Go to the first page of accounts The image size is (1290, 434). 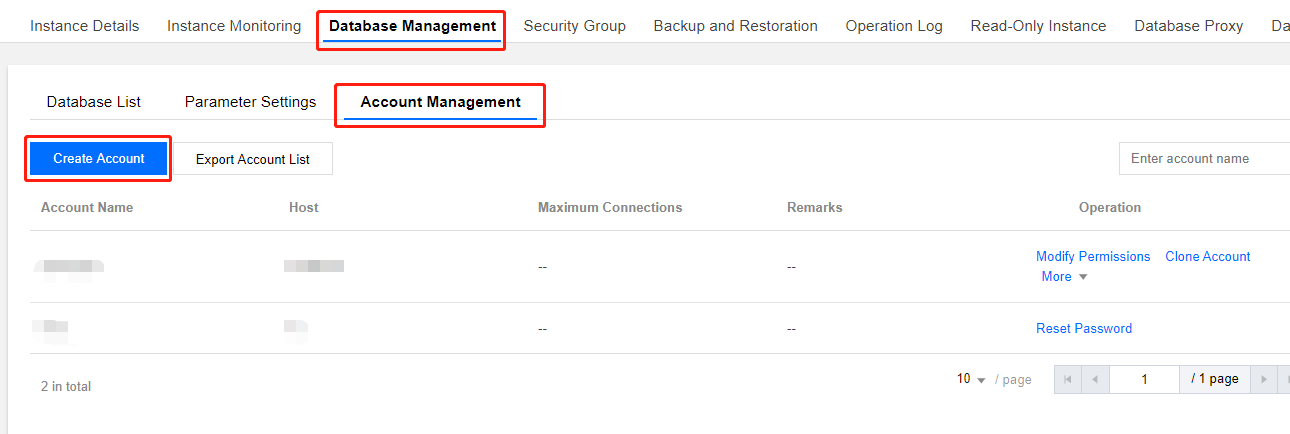1067,379
